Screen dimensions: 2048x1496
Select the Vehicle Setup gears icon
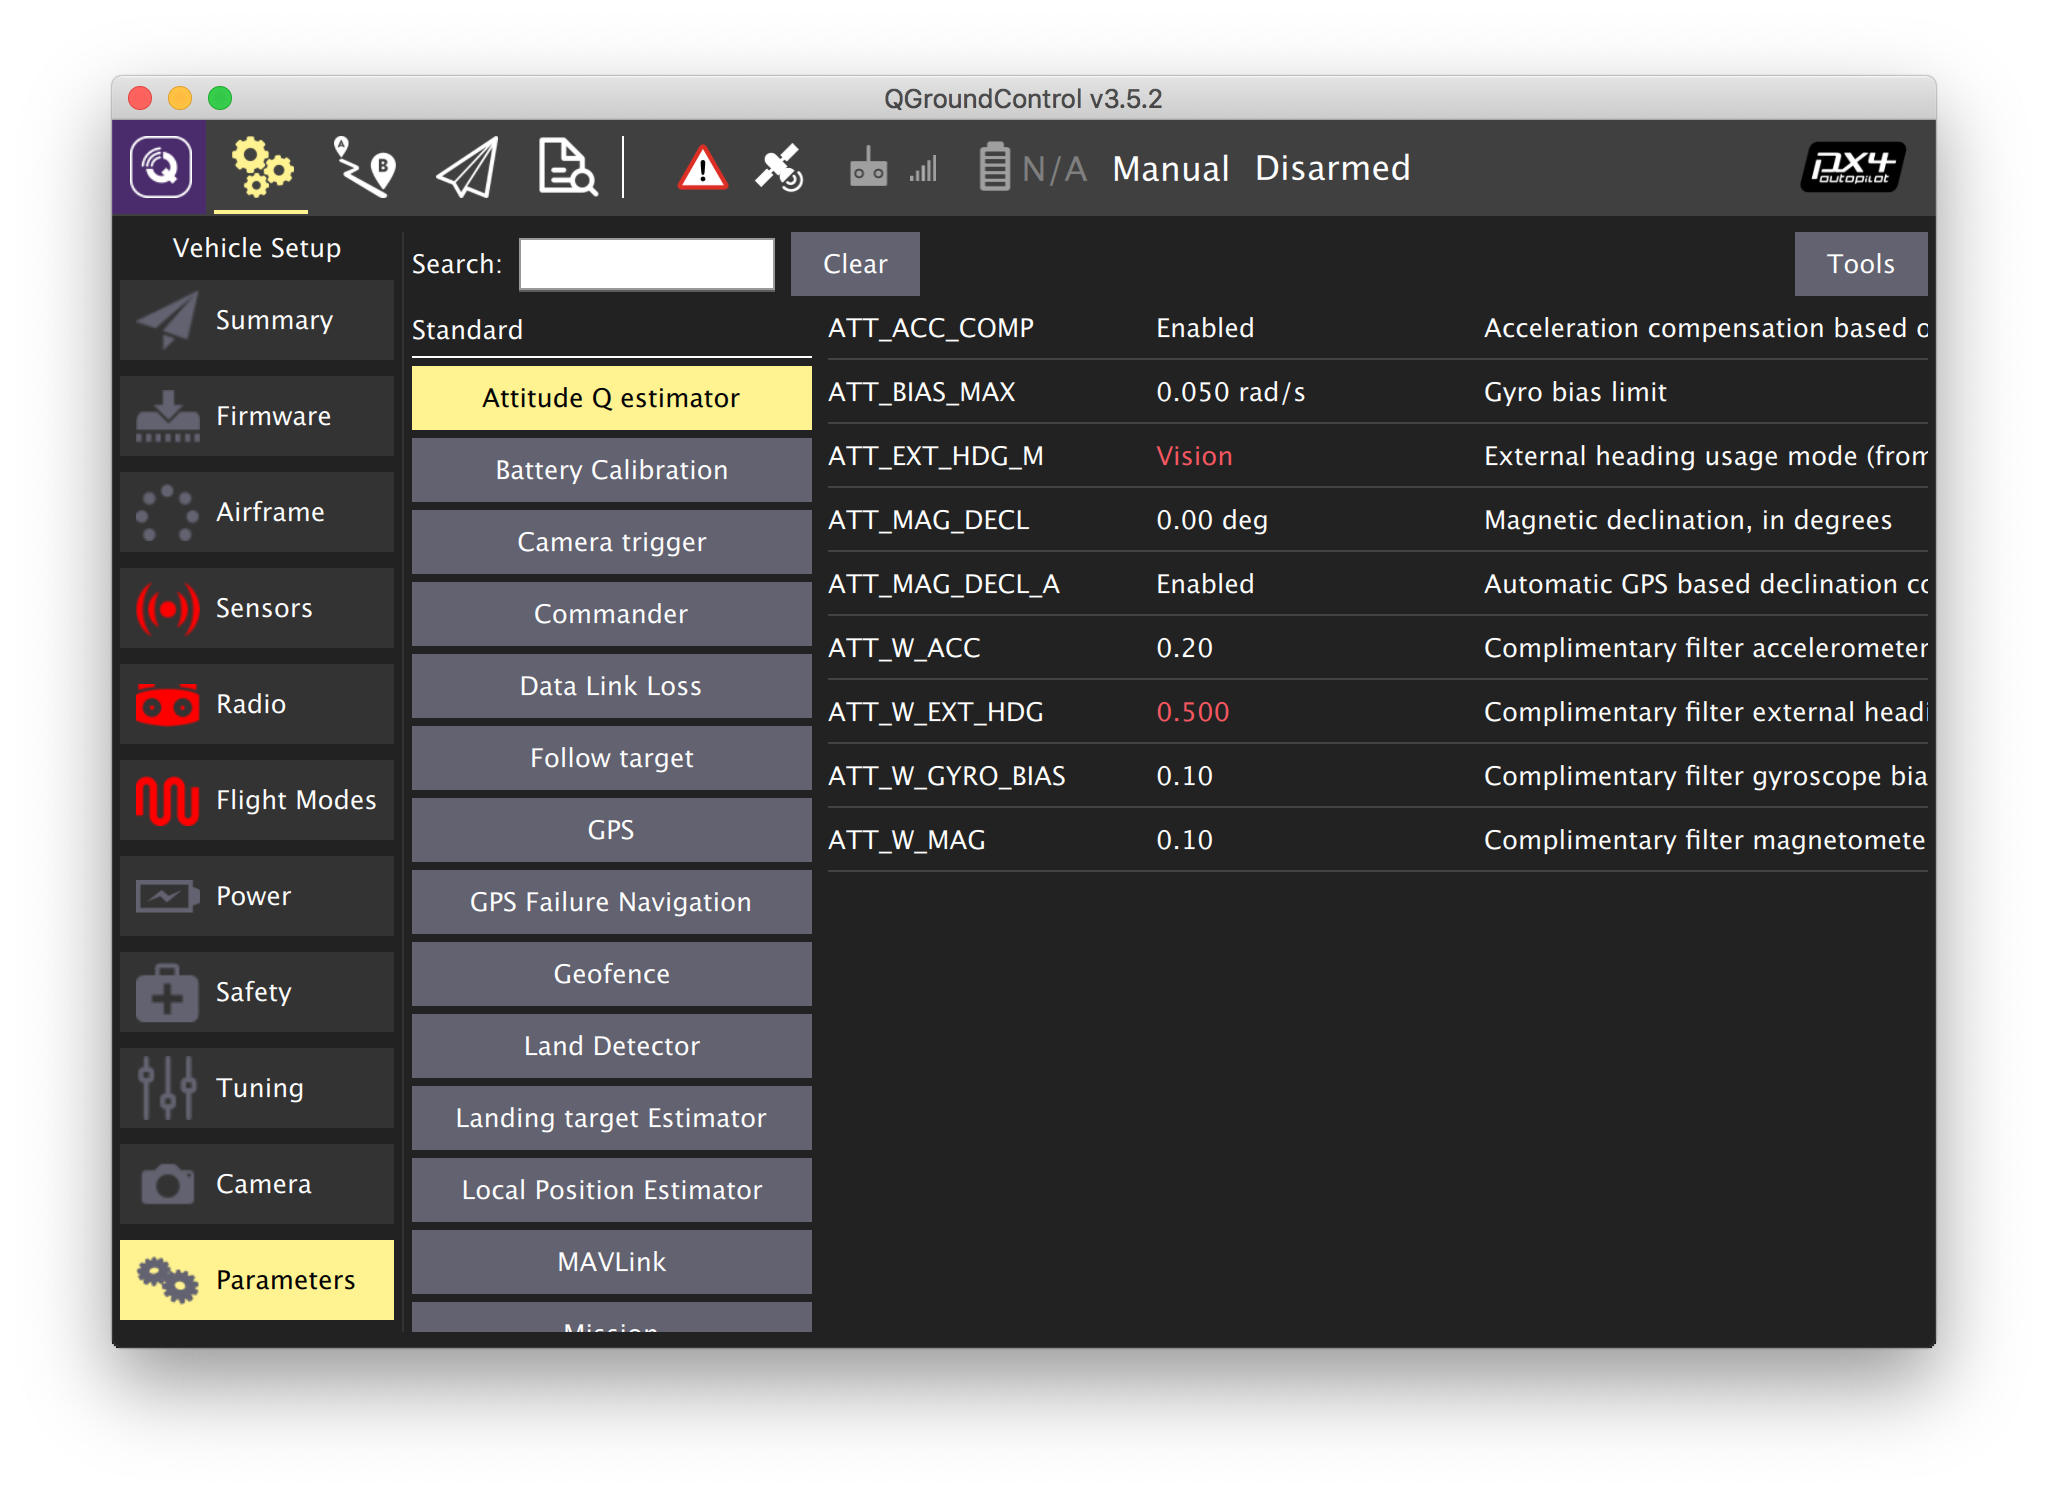[x=262, y=167]
